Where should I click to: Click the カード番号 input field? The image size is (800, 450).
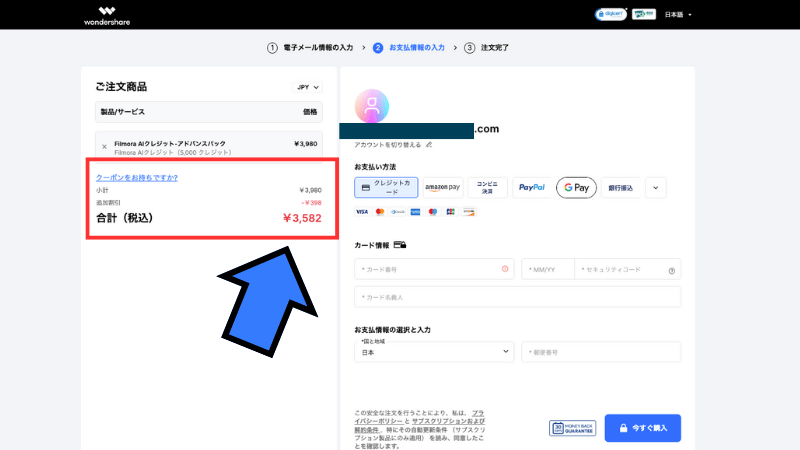(x=434, y=269)
